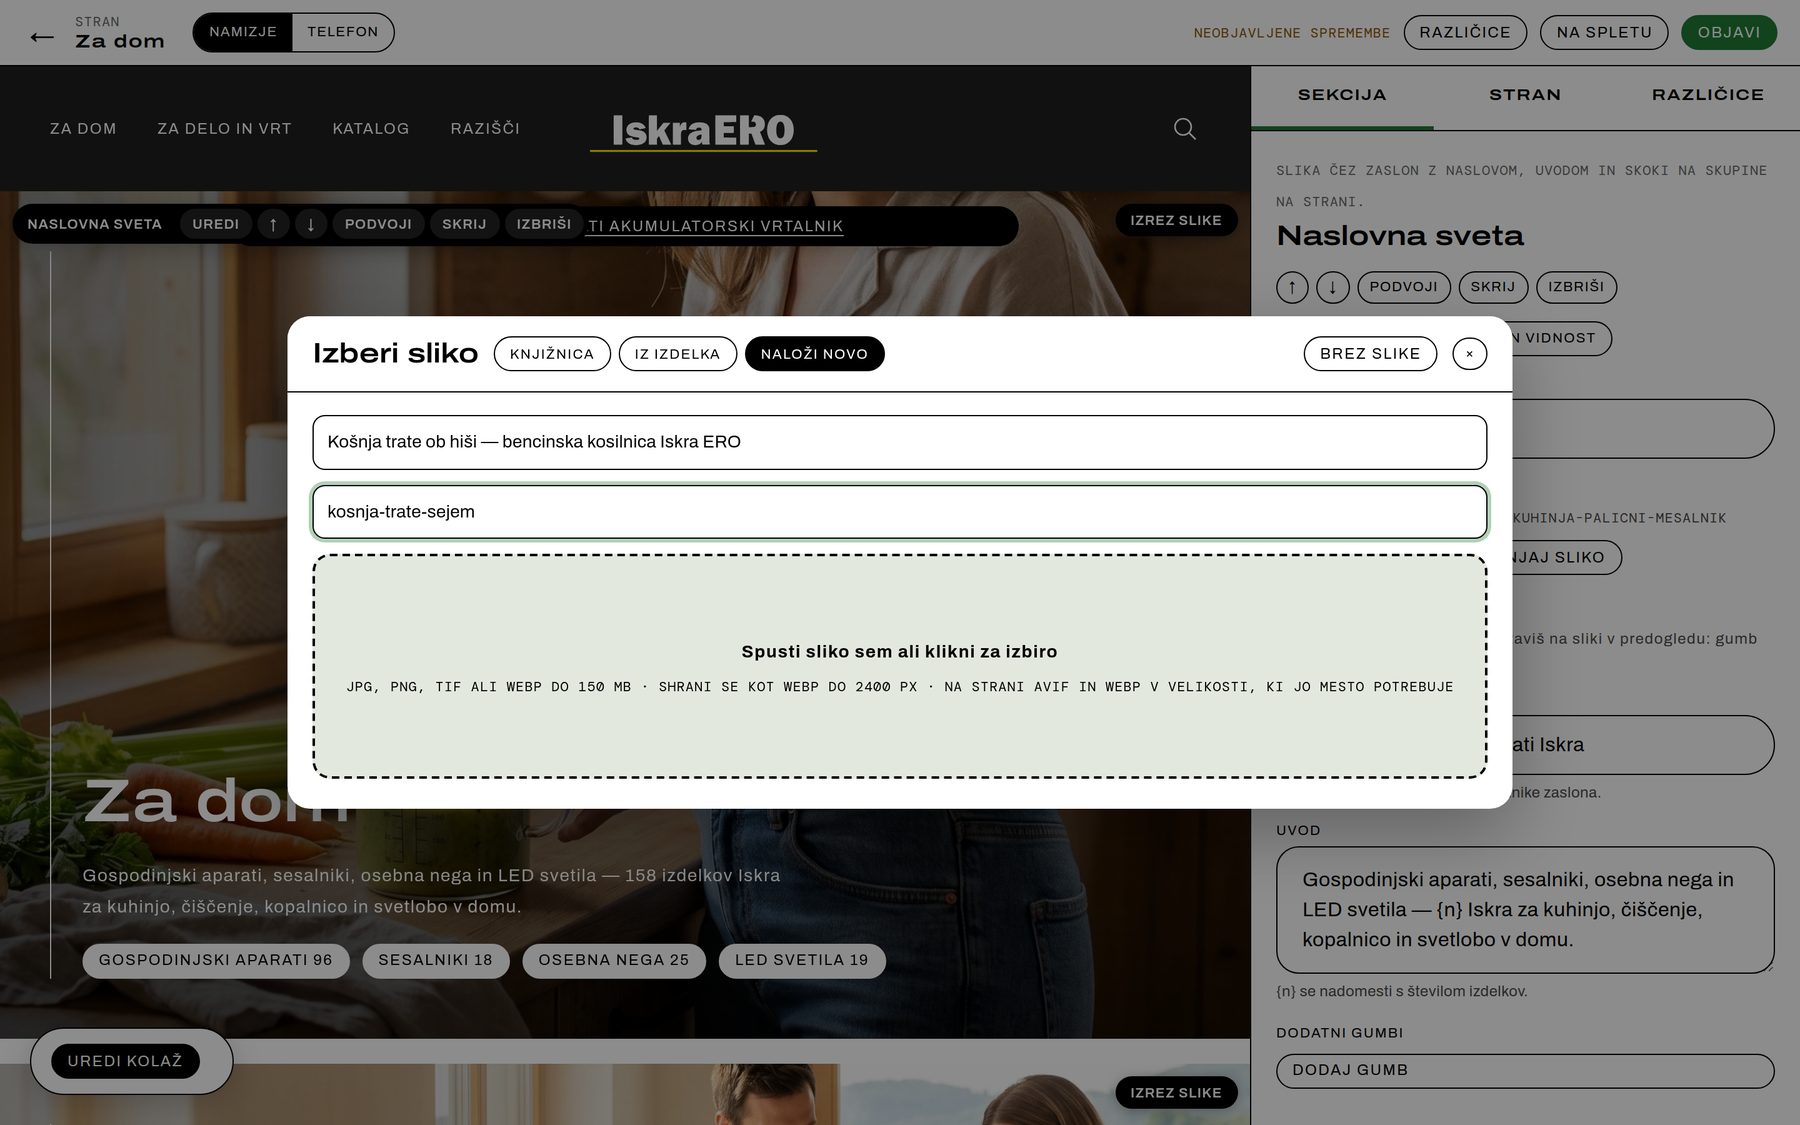Click the Uredi kolaž button
Image resolution: width=1800 pixels, height=1125 pixels.
click(x=125, y=1061)
